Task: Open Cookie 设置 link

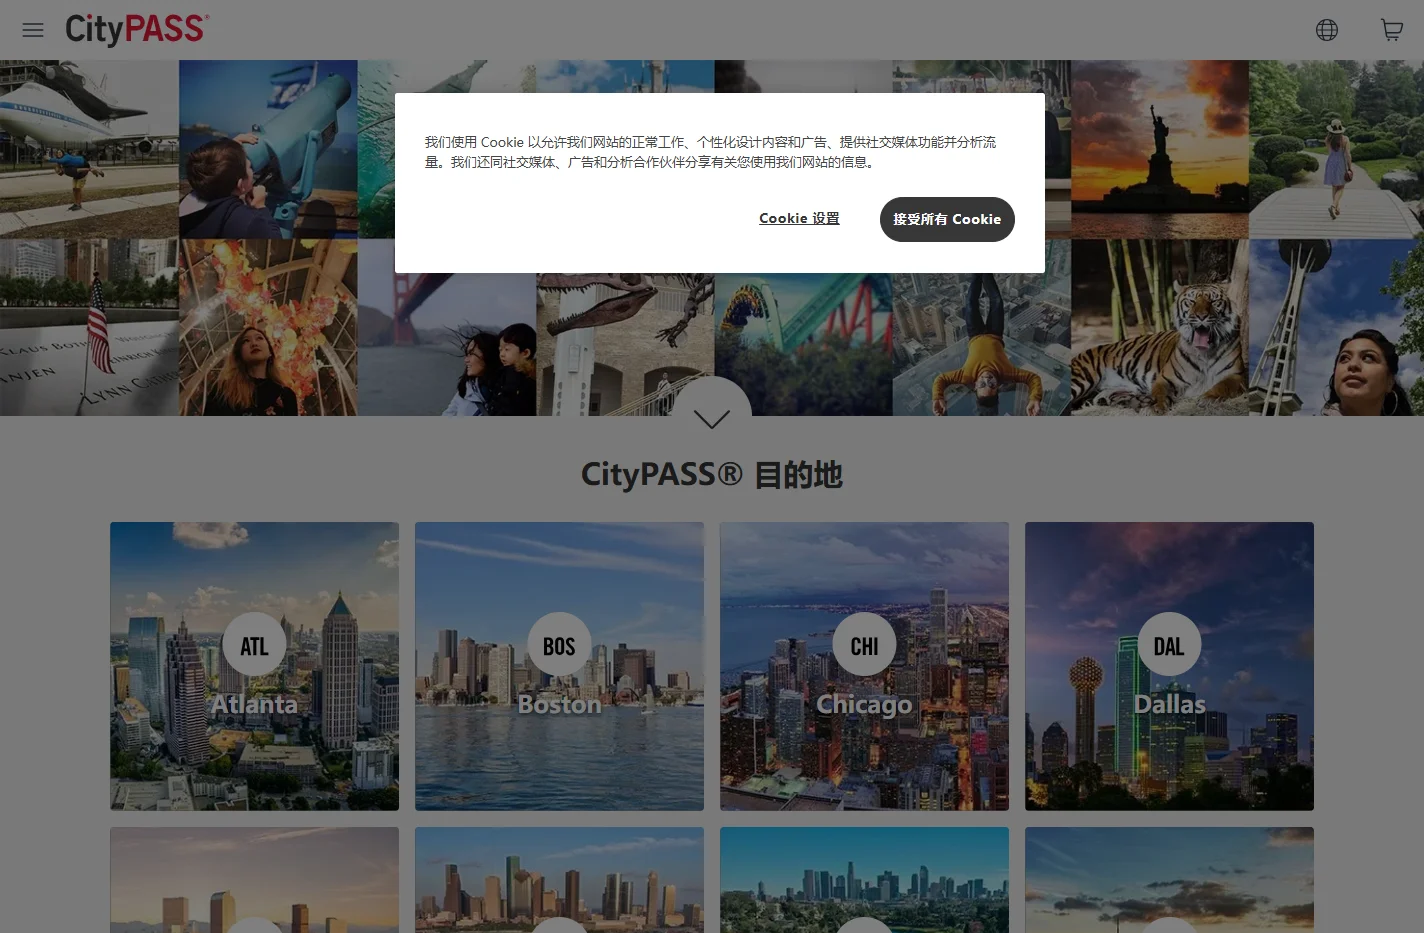Action: (x=799, y=219)
